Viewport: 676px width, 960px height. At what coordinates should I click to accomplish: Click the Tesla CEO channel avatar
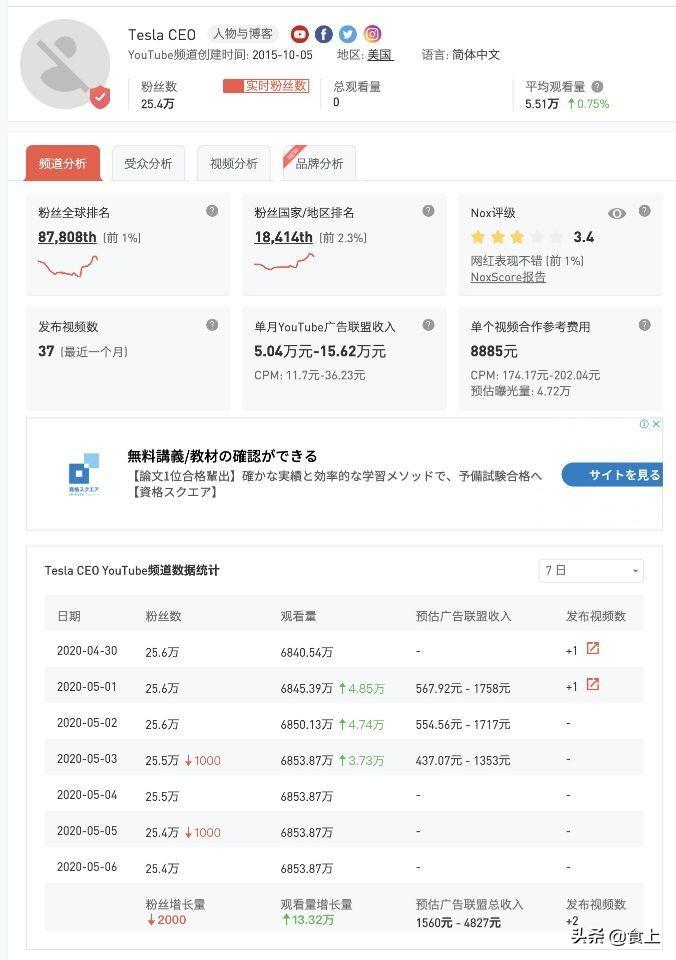tap(65, 65)
